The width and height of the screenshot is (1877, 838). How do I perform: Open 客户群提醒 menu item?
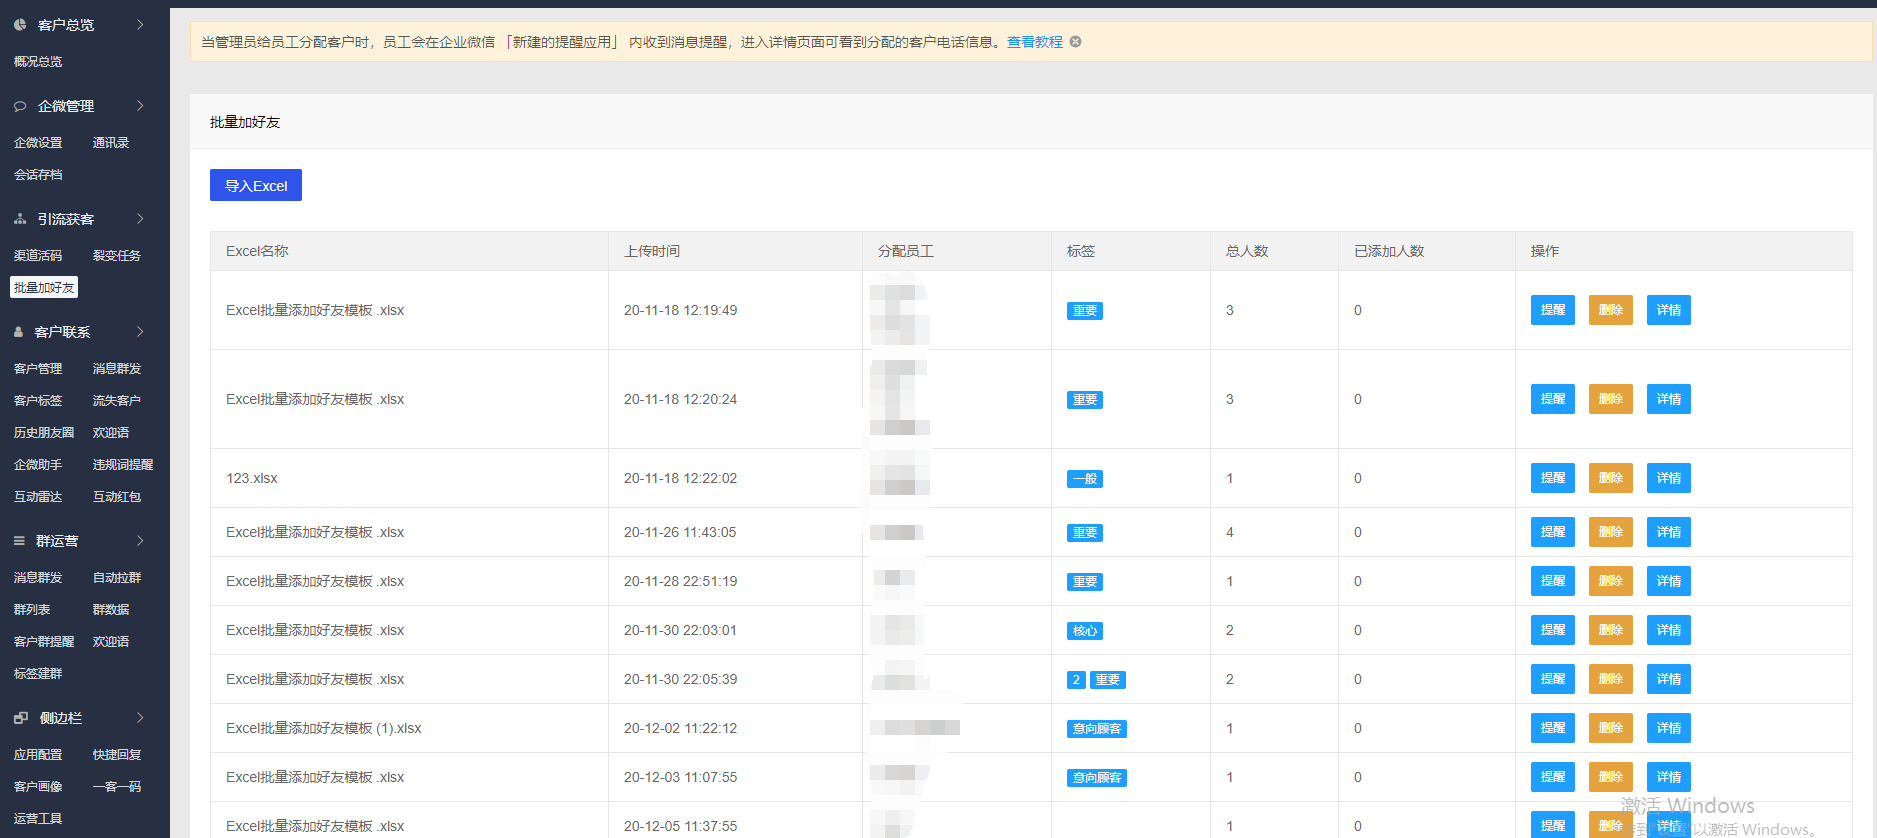click(44, 642)
